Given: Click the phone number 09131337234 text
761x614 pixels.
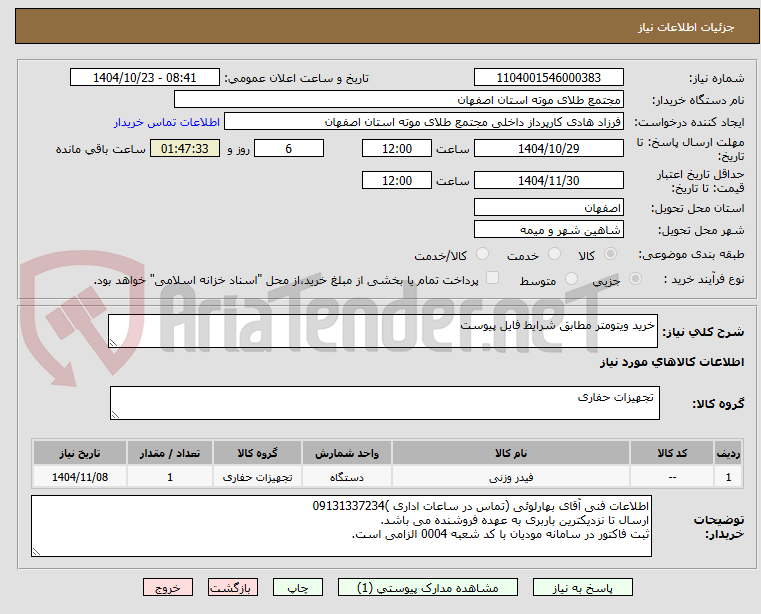Looking at the screenshot, I should click(348, 506).
